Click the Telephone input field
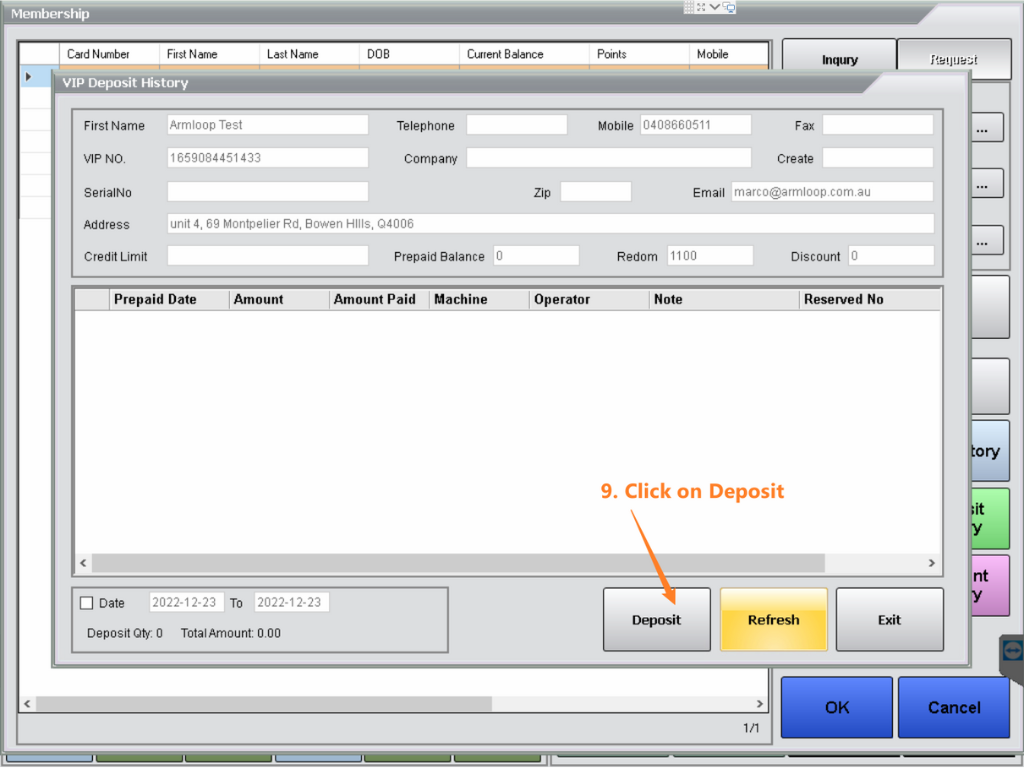 coord(516,125)
